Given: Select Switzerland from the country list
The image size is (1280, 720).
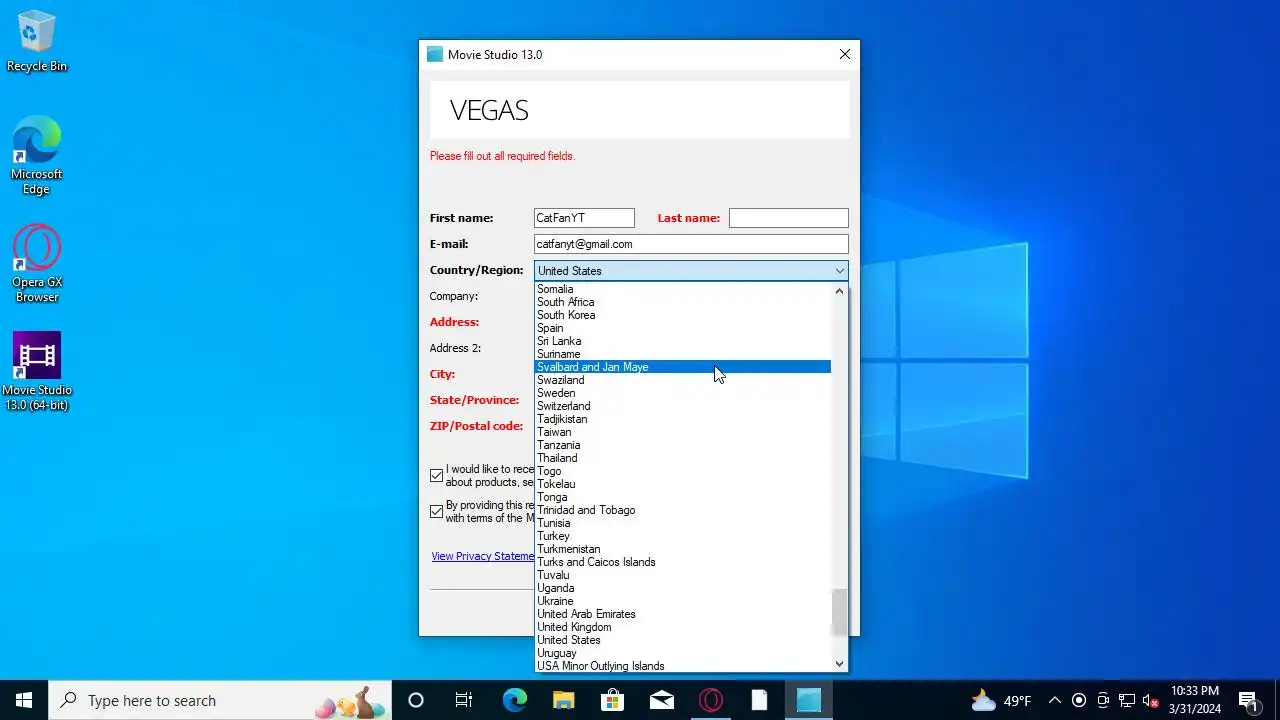Looking at the screenshot, I should pos(683,406).
